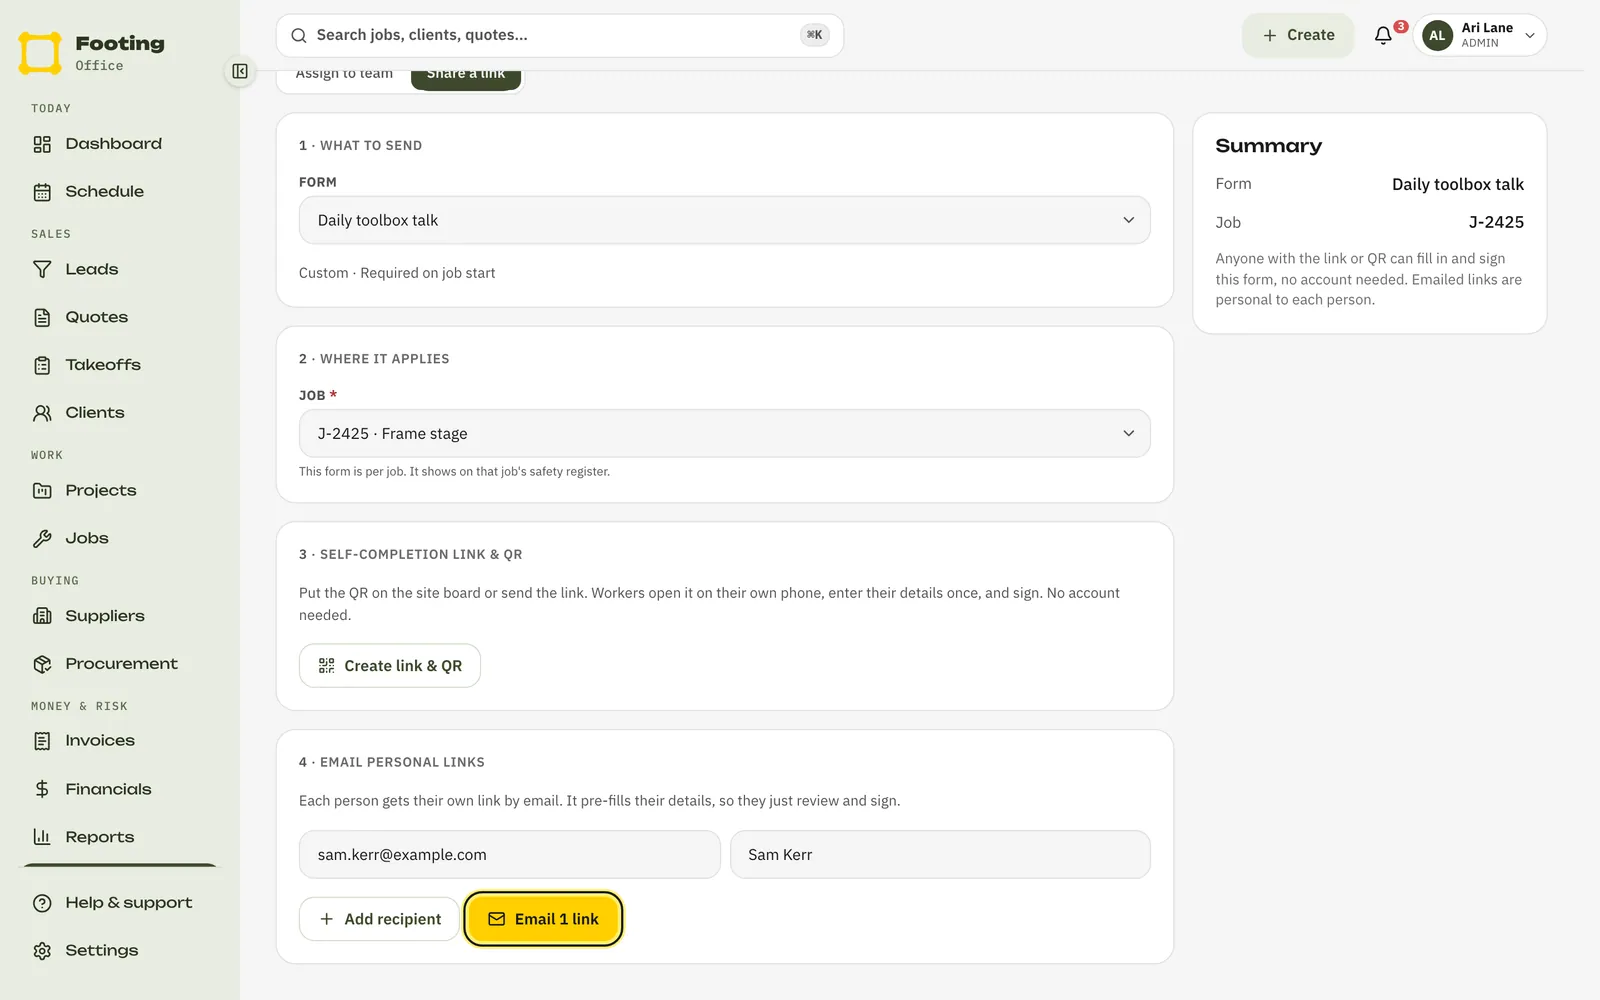Click the Help & support question icon

pos(42,903)
